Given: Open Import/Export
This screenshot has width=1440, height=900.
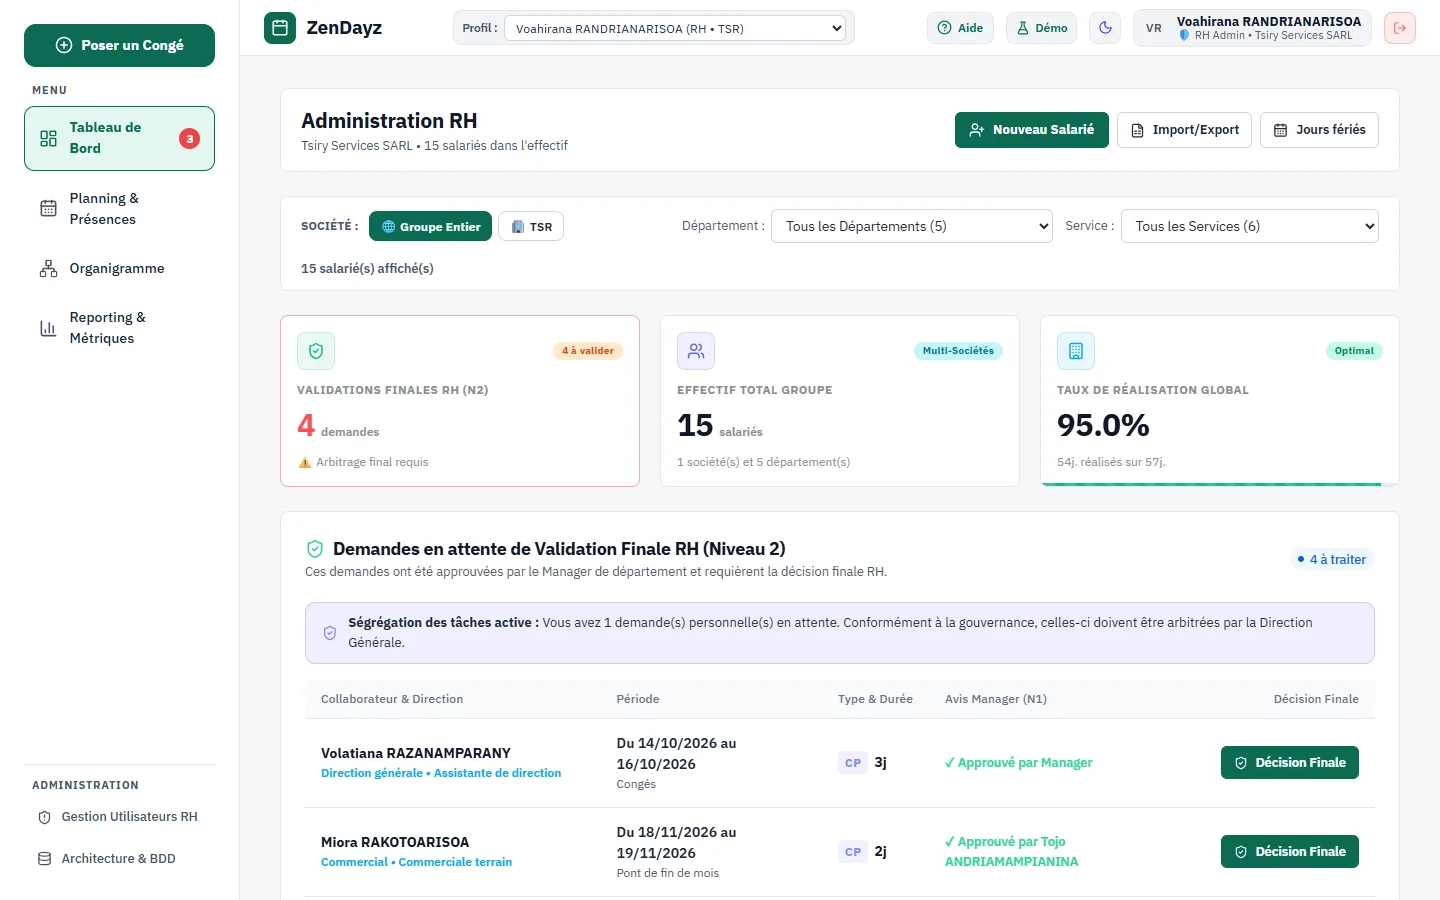Looking at the screenshot, I should pos(1184,130).
